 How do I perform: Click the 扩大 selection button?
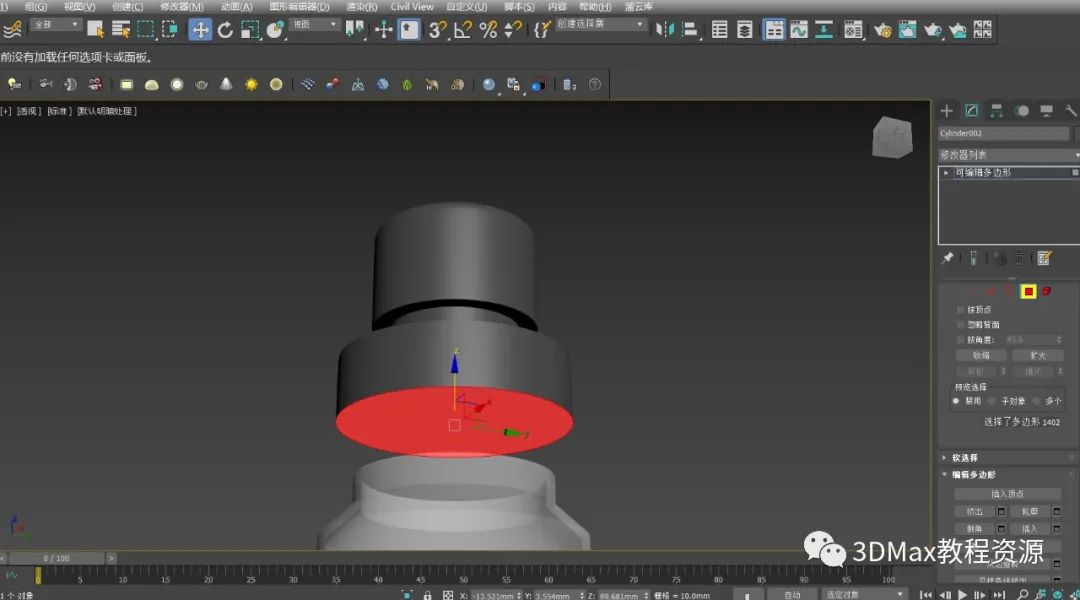tap(1037, 355)
